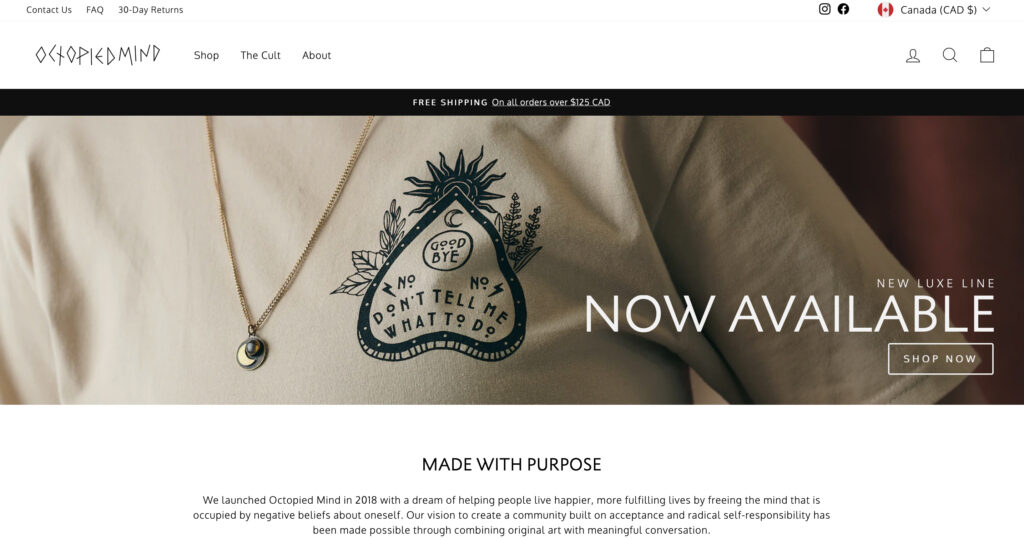Open the FAQ link
The height and width of the screenshot is (539, 1024).
pyautogui.click(x=95, y=10)
